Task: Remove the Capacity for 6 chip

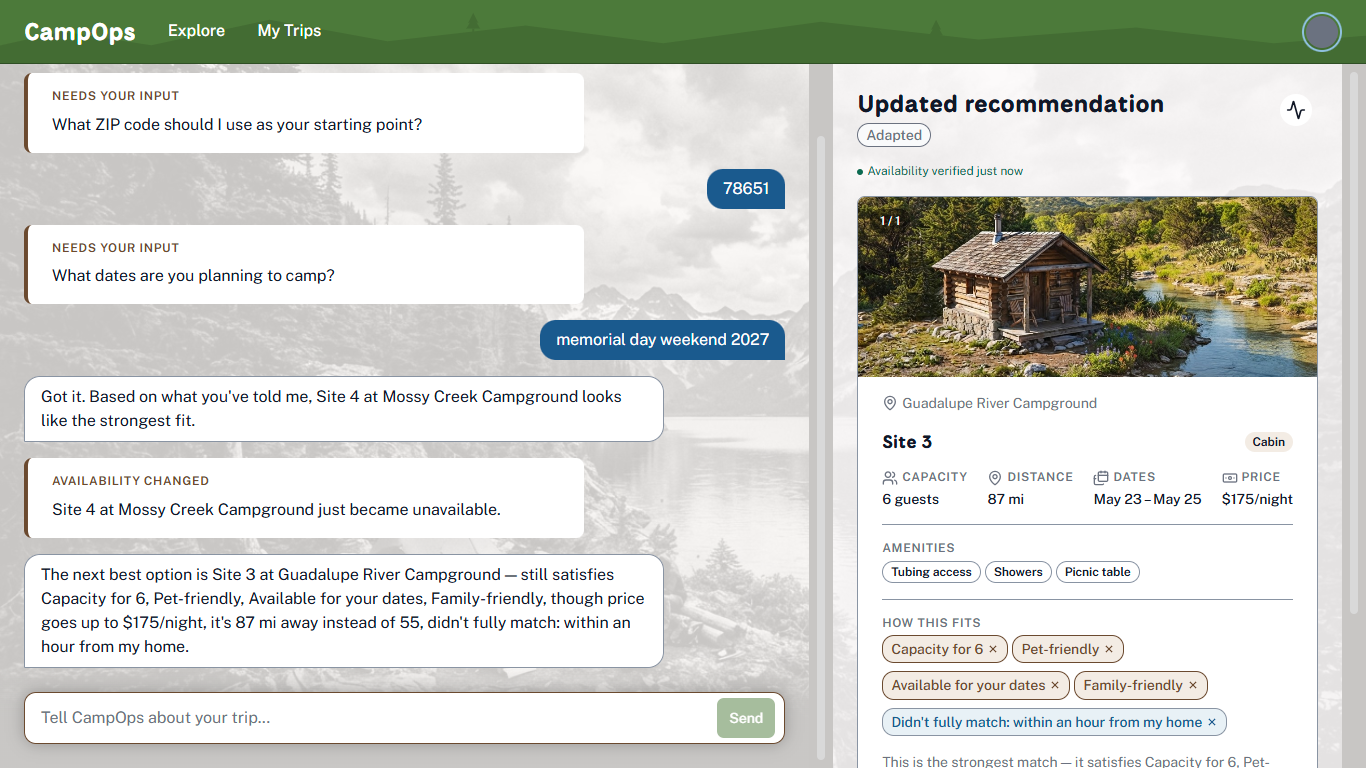Action: (993, 649)
